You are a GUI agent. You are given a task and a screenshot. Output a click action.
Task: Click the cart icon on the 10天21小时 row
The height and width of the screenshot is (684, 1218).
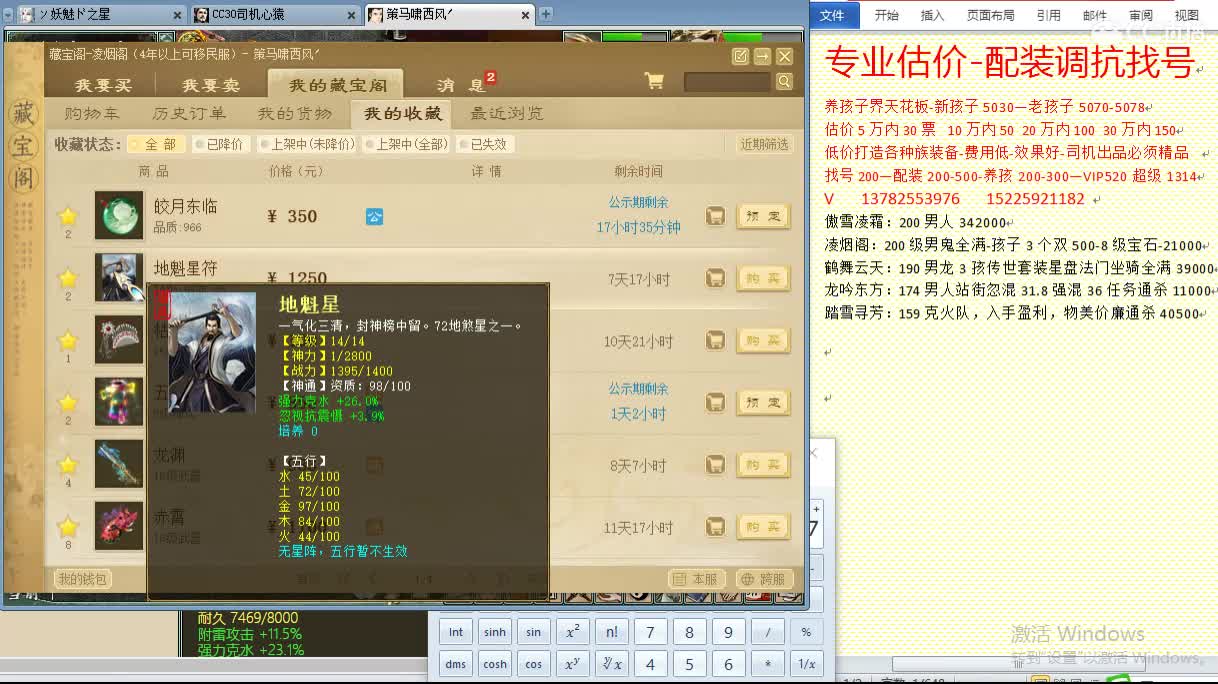[715, 340]
